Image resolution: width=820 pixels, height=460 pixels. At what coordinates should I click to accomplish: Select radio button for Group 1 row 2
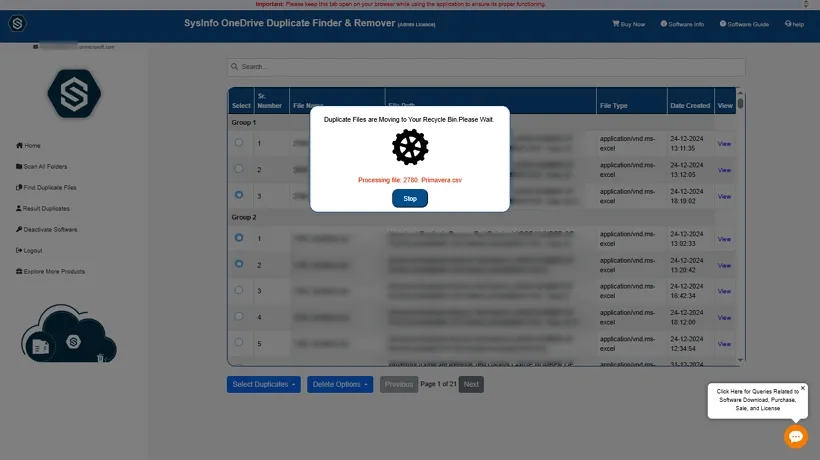coord(239,169)
